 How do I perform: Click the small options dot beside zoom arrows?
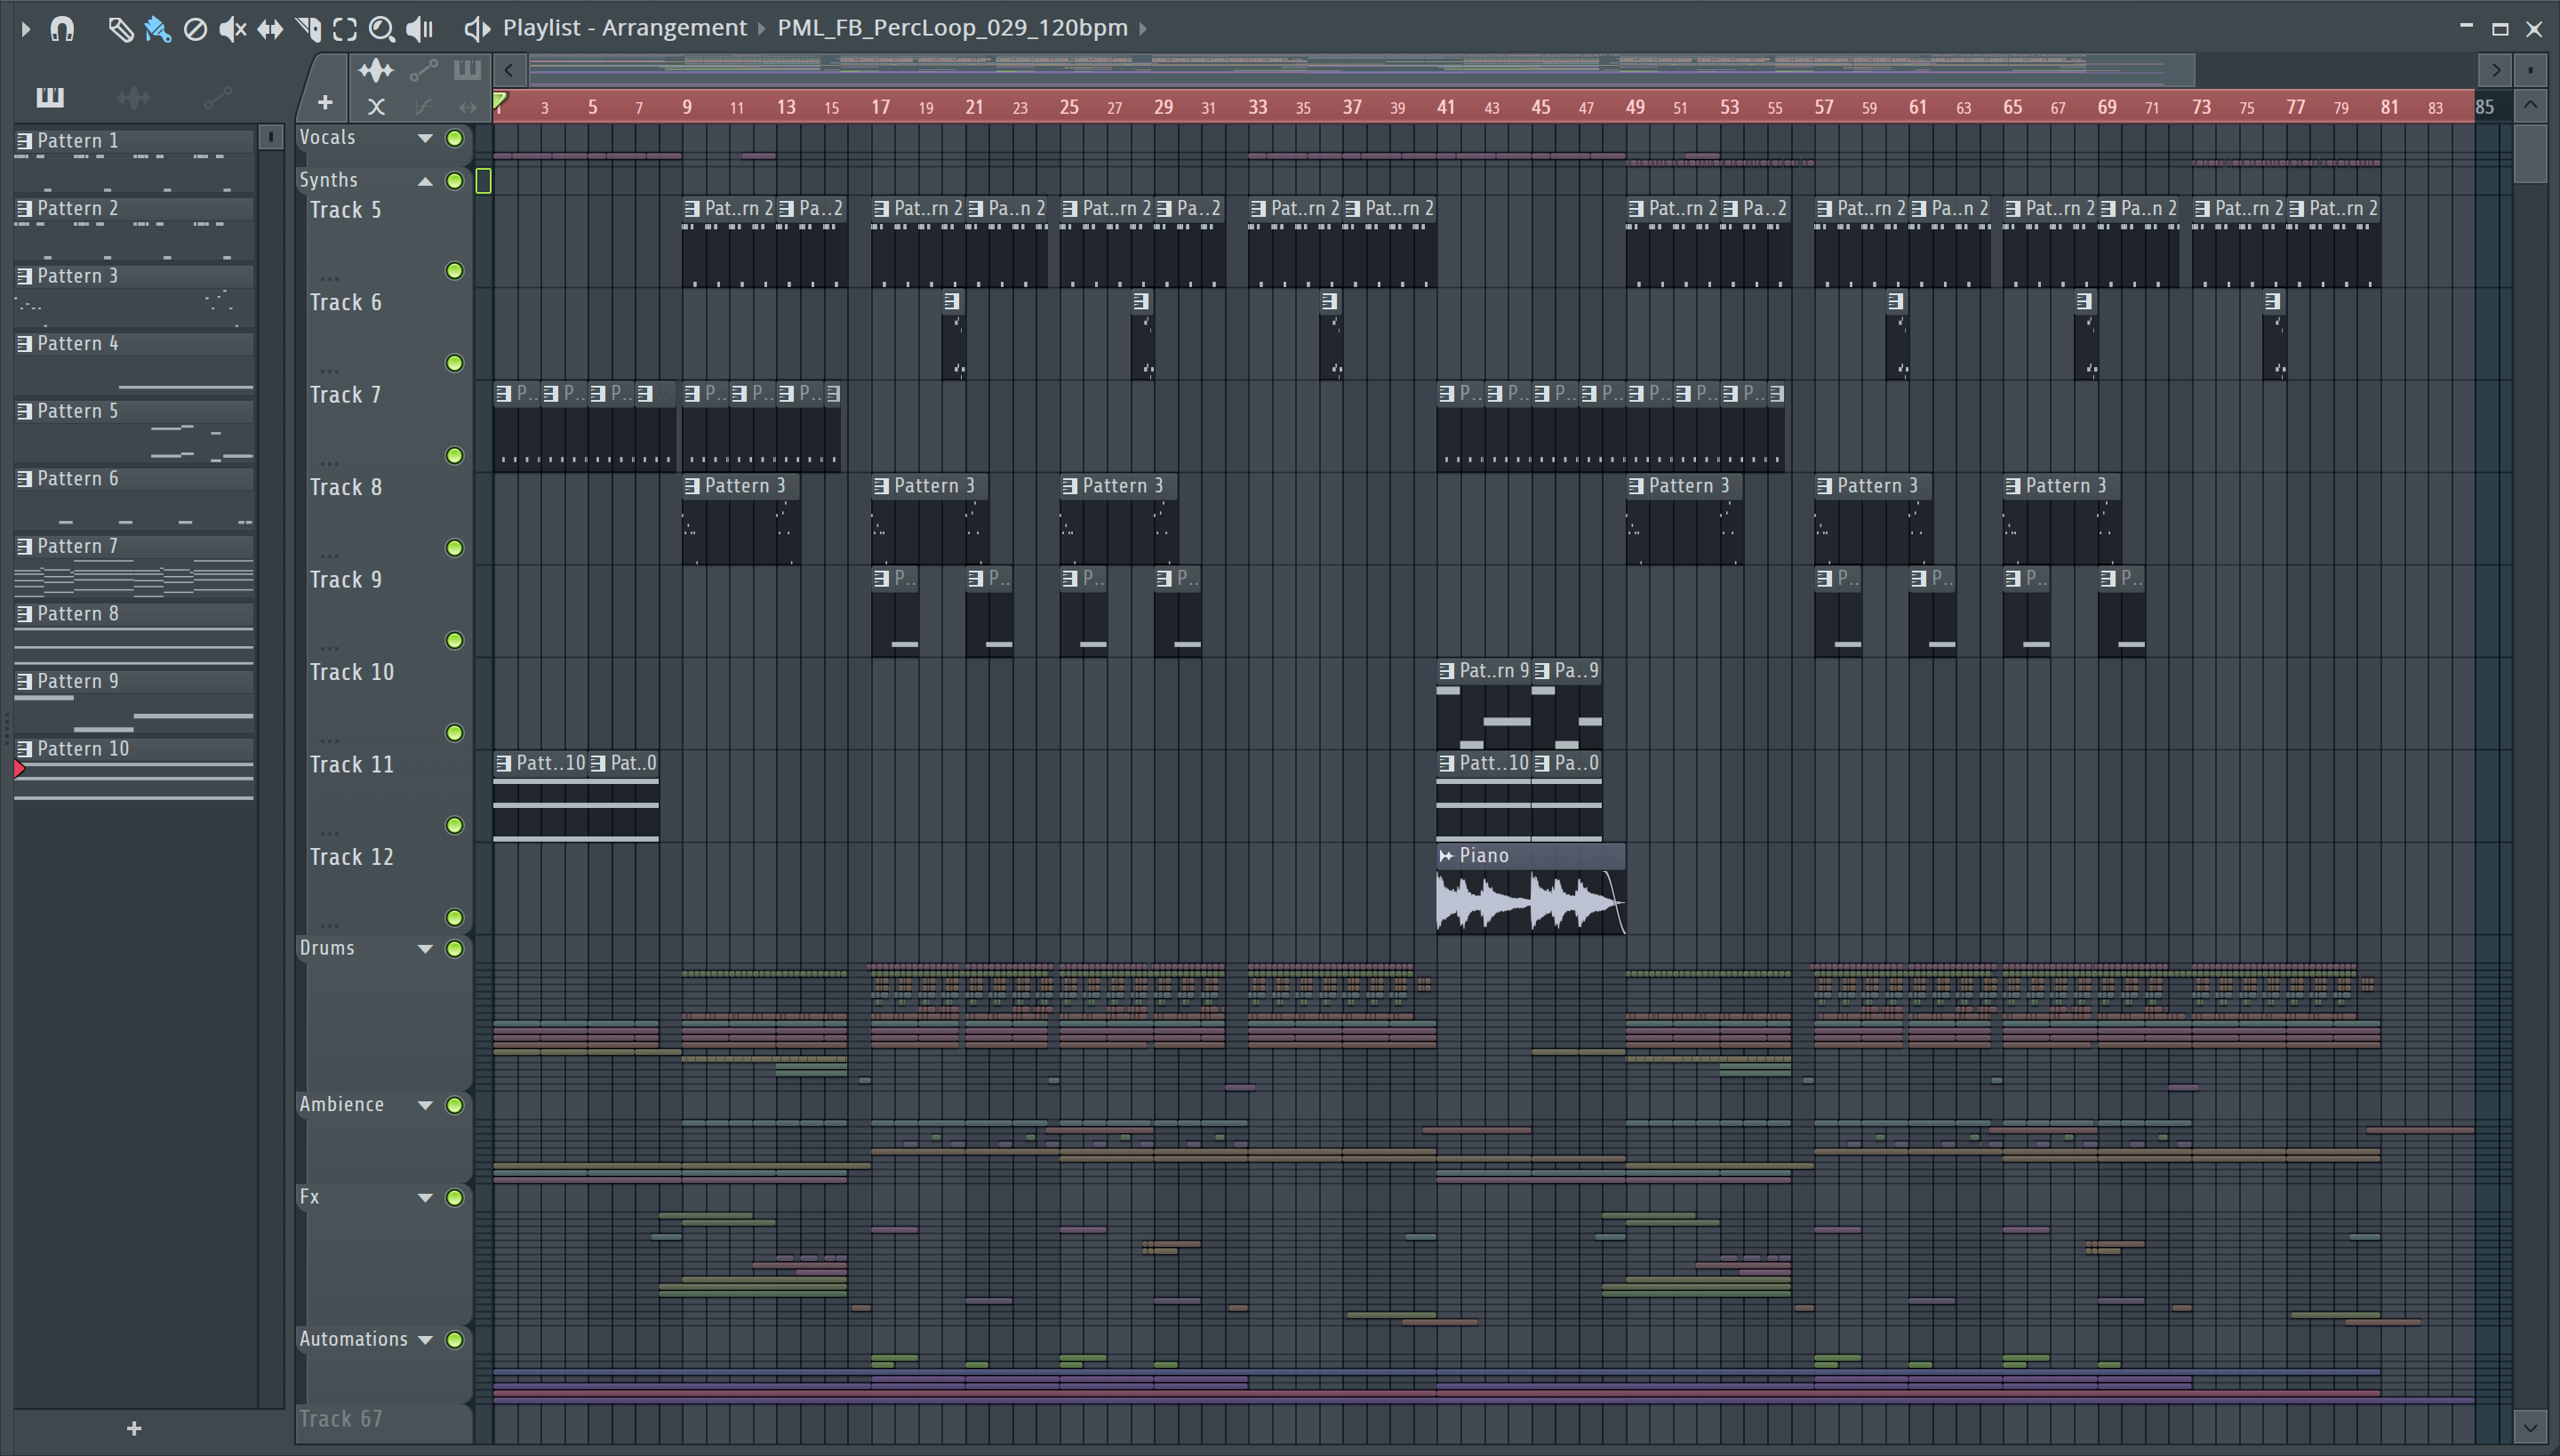click(2530, 70)
